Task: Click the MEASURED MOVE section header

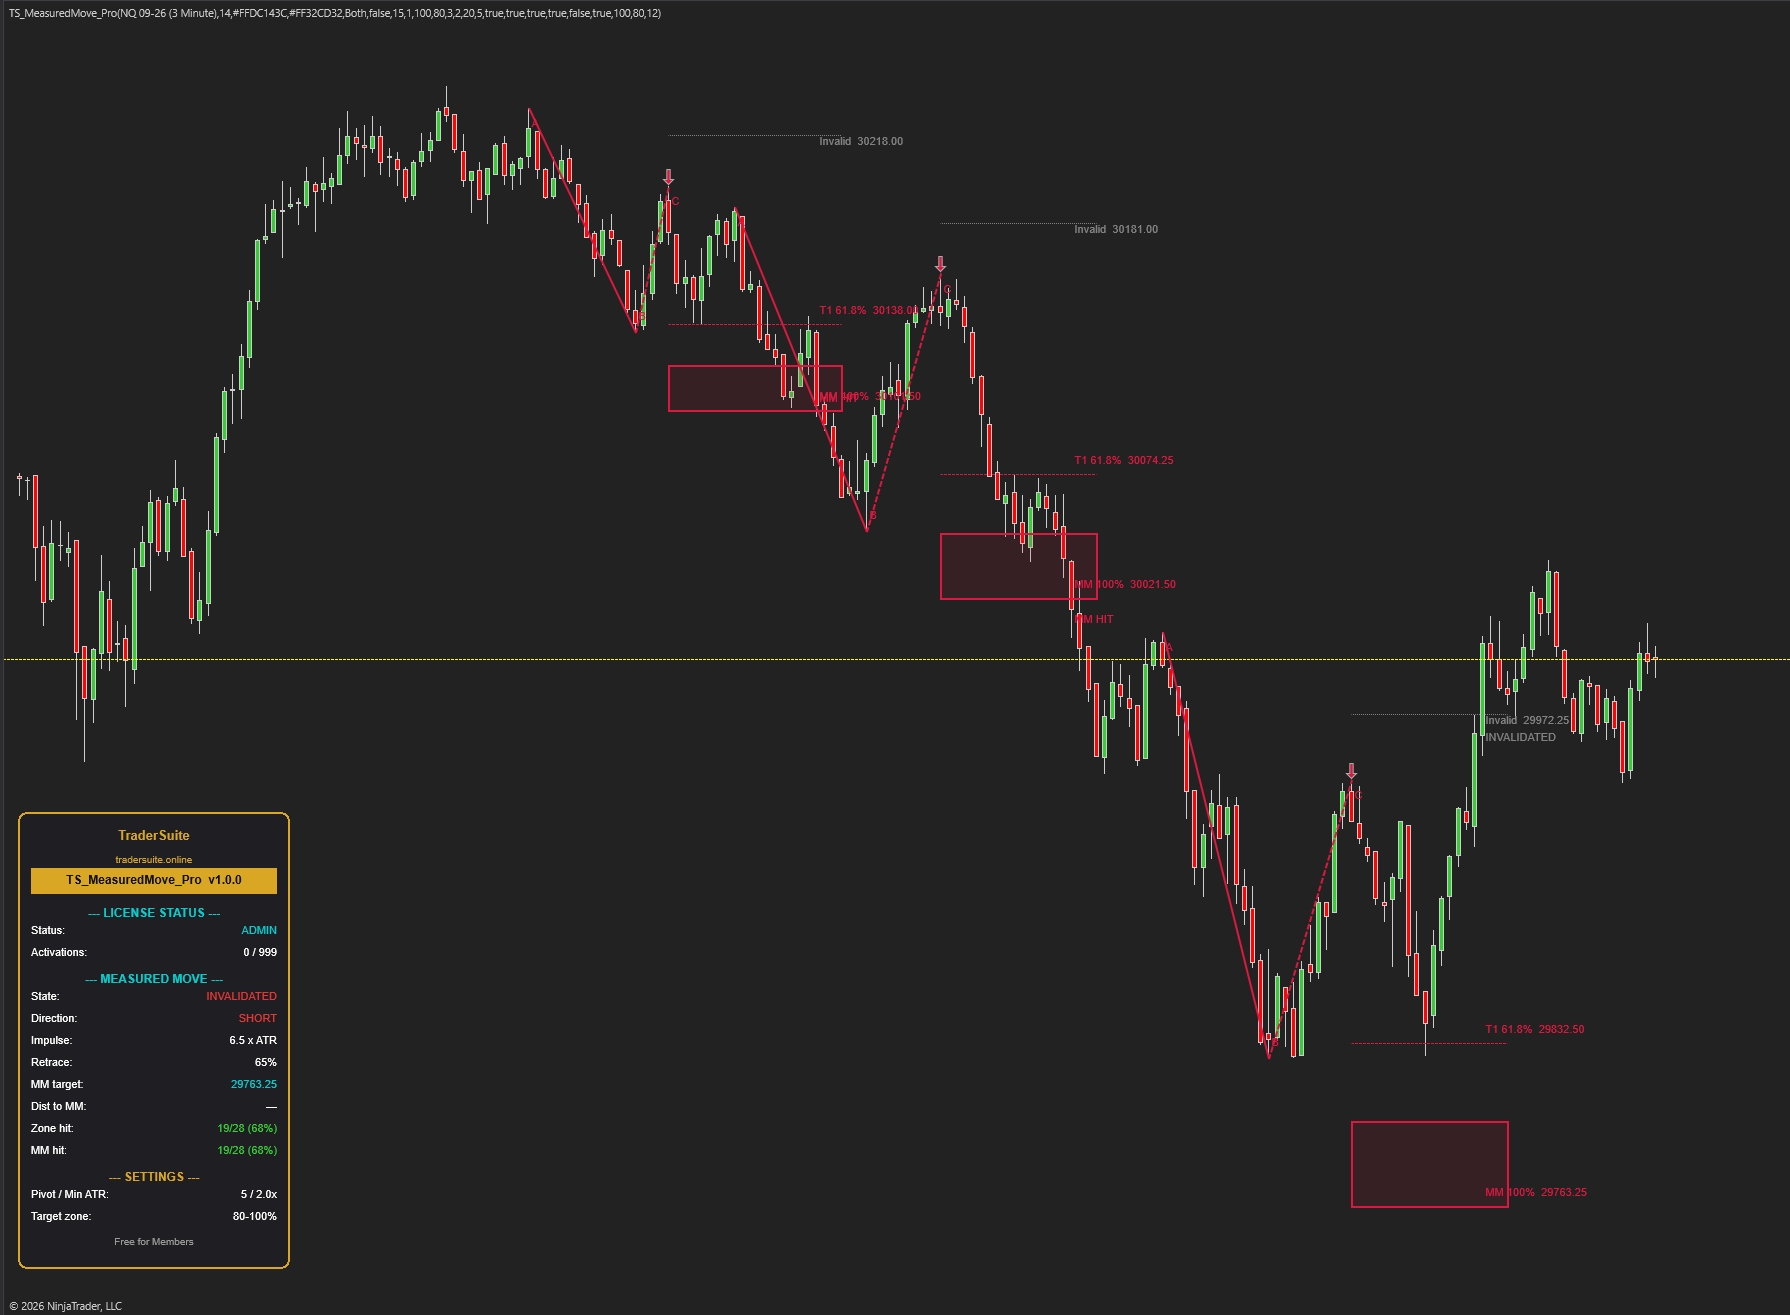Action: click(x=154, y=979)
